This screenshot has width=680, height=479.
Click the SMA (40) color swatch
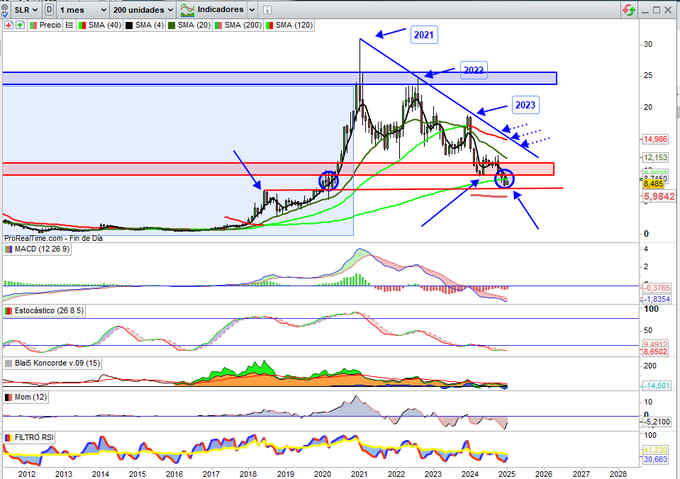(x=82, y=26)
